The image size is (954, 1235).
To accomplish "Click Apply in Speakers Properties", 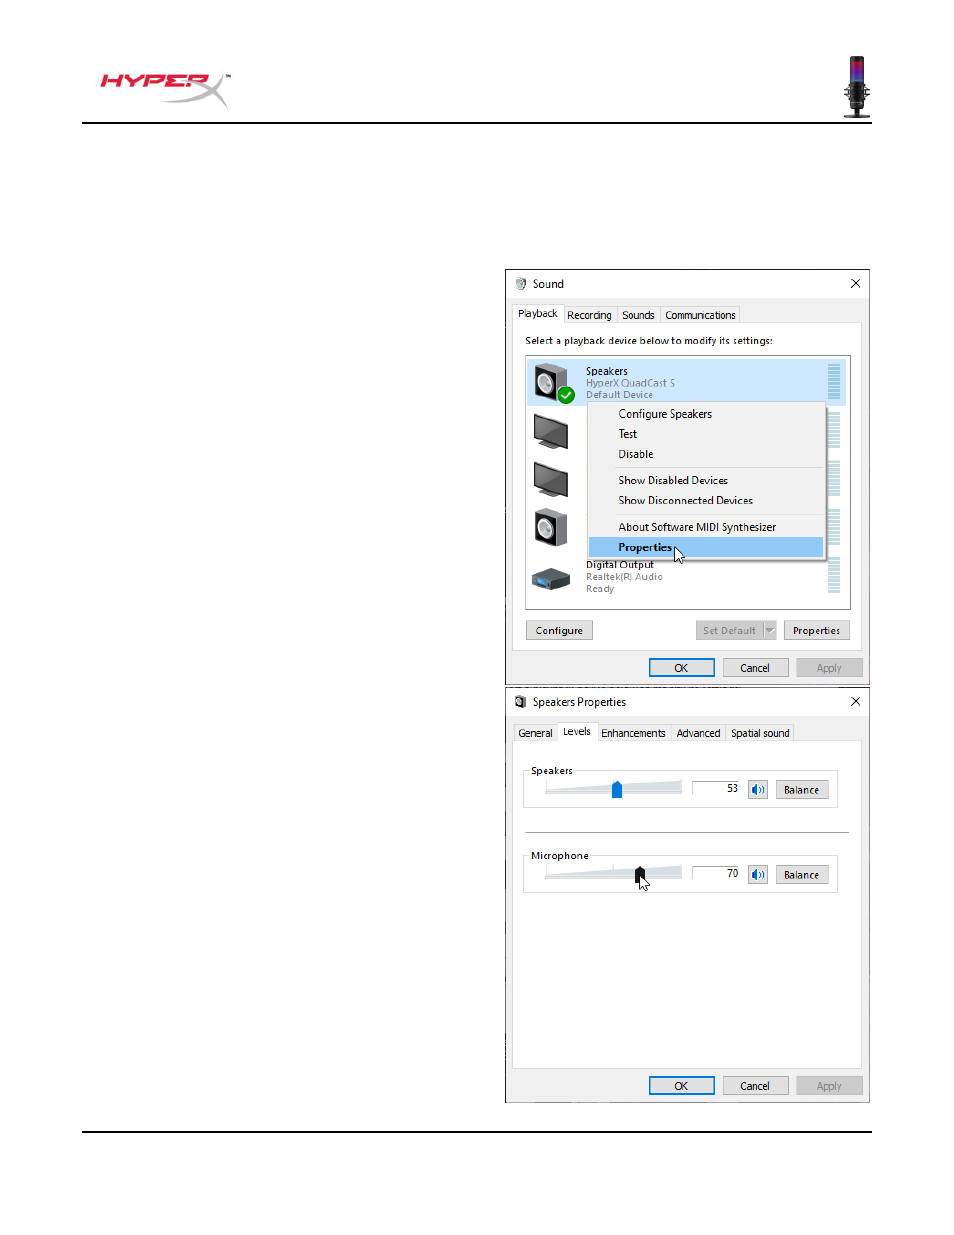I will click(829, 1086).
